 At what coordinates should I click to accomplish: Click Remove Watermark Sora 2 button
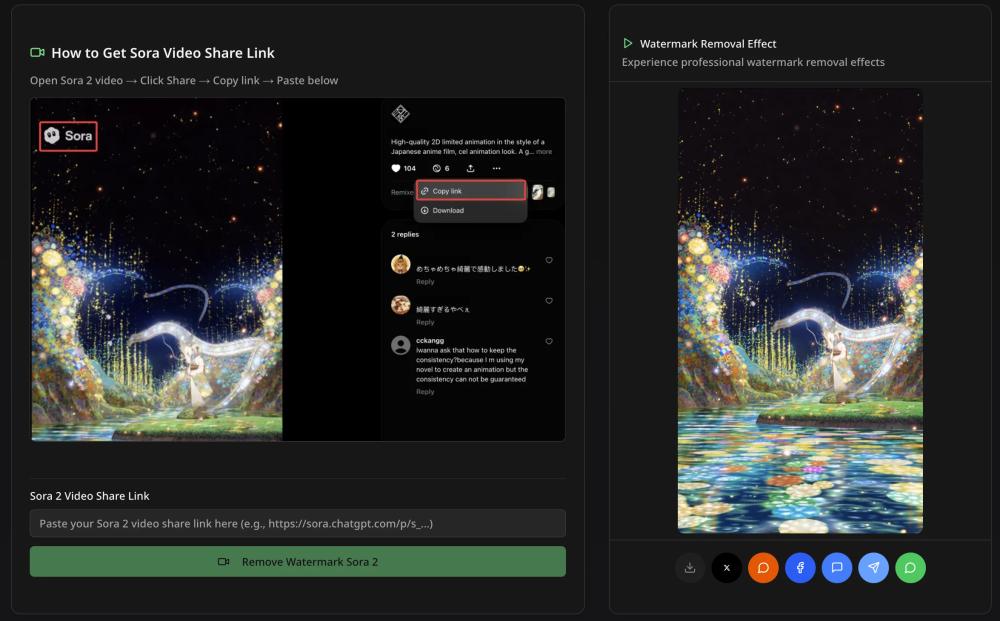click(298, 562)
